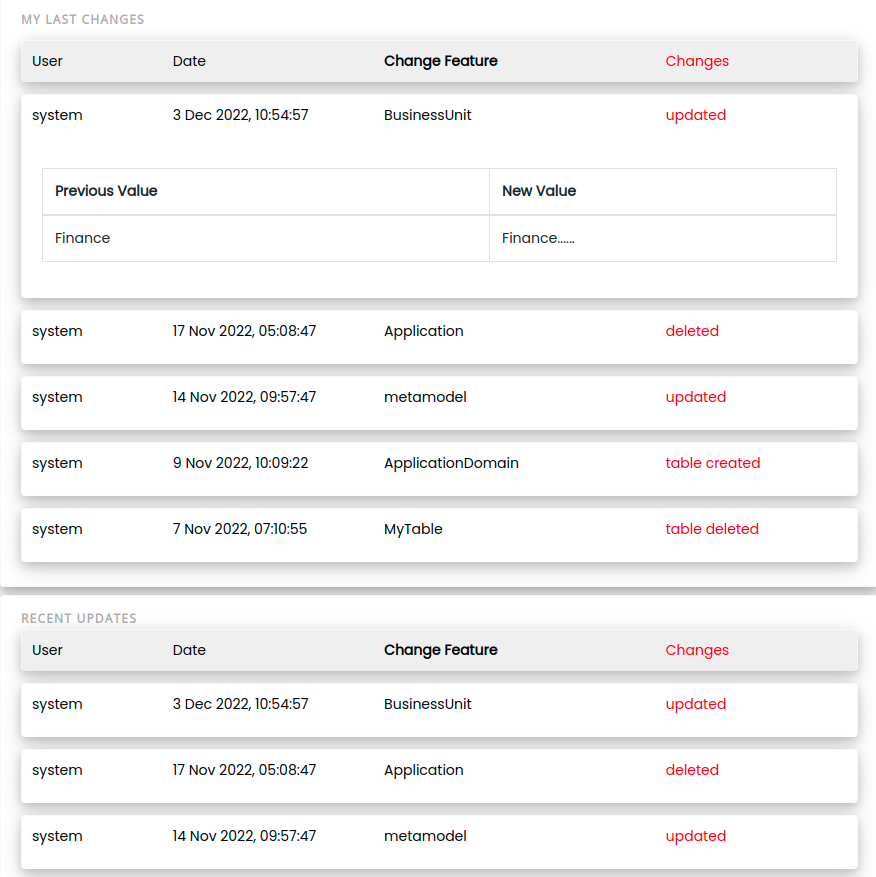
Task: Click the table created status text
Action: [x=713, y=463]
